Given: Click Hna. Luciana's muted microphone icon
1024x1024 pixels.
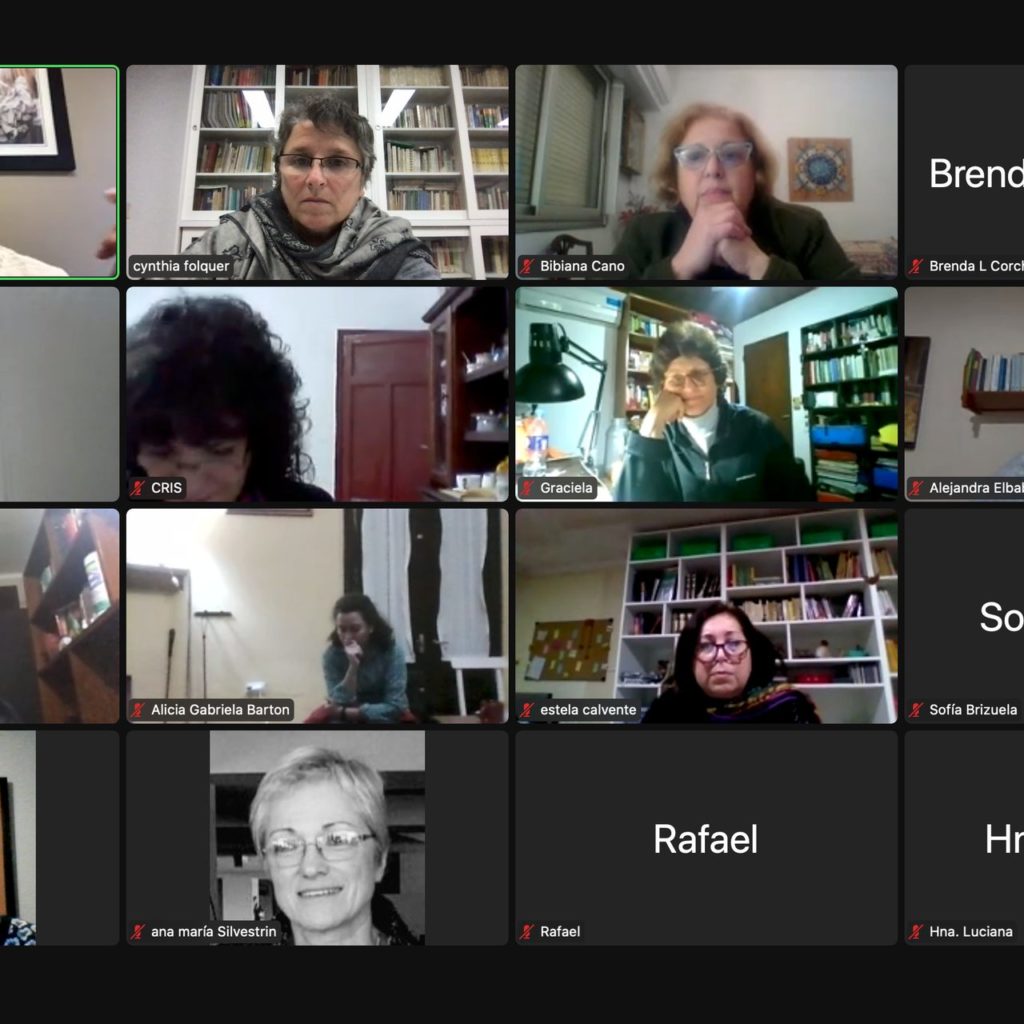Looking at the screenshot, I should click(916, 932).
